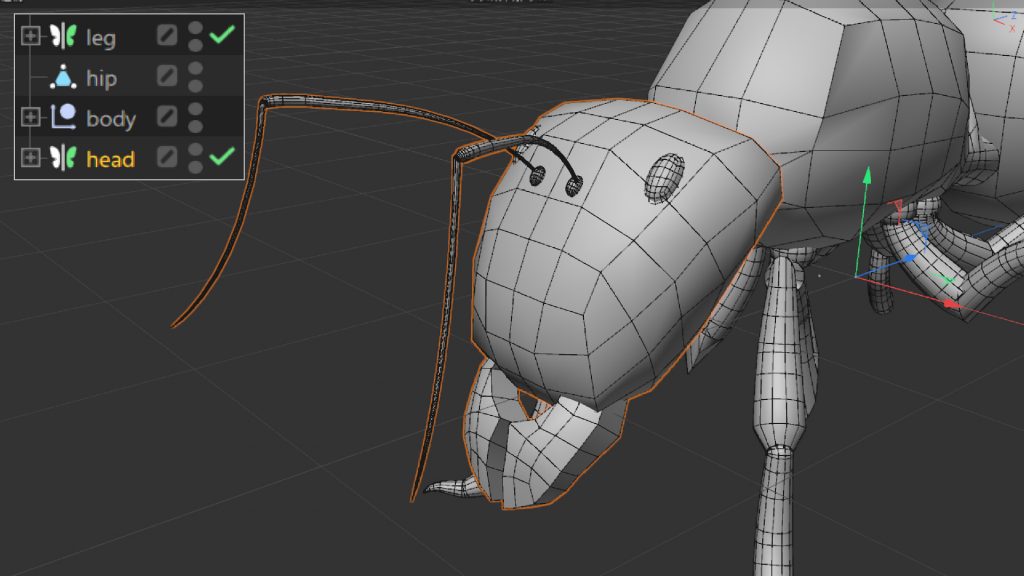Screen dimensions: 1024x576
Task: Click the layer assignment icon next to body
Action: [167, 116]
